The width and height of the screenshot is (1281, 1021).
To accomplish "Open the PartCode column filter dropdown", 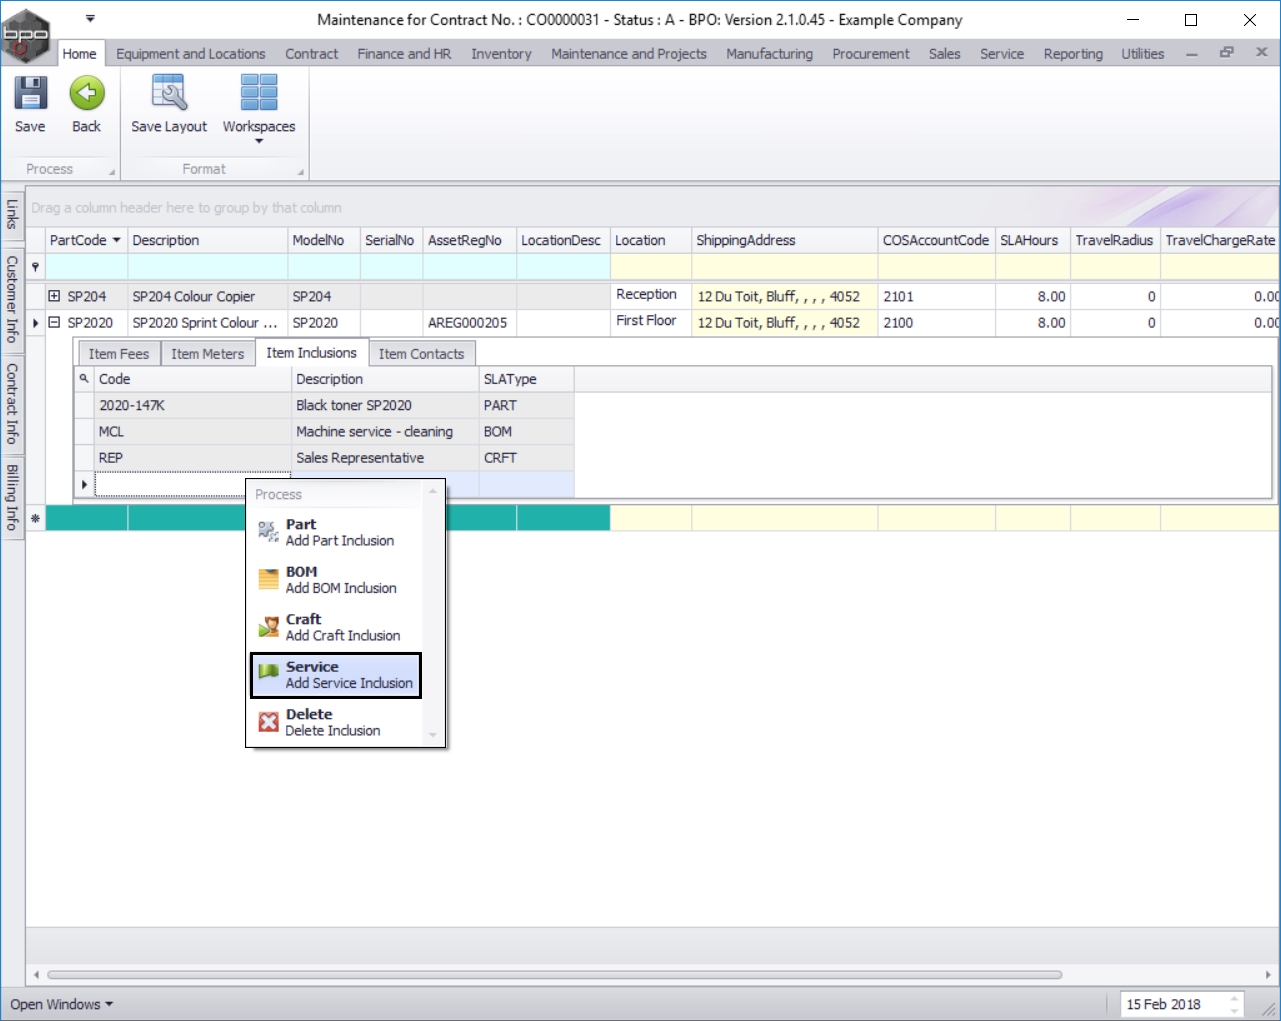I will 117,240.
